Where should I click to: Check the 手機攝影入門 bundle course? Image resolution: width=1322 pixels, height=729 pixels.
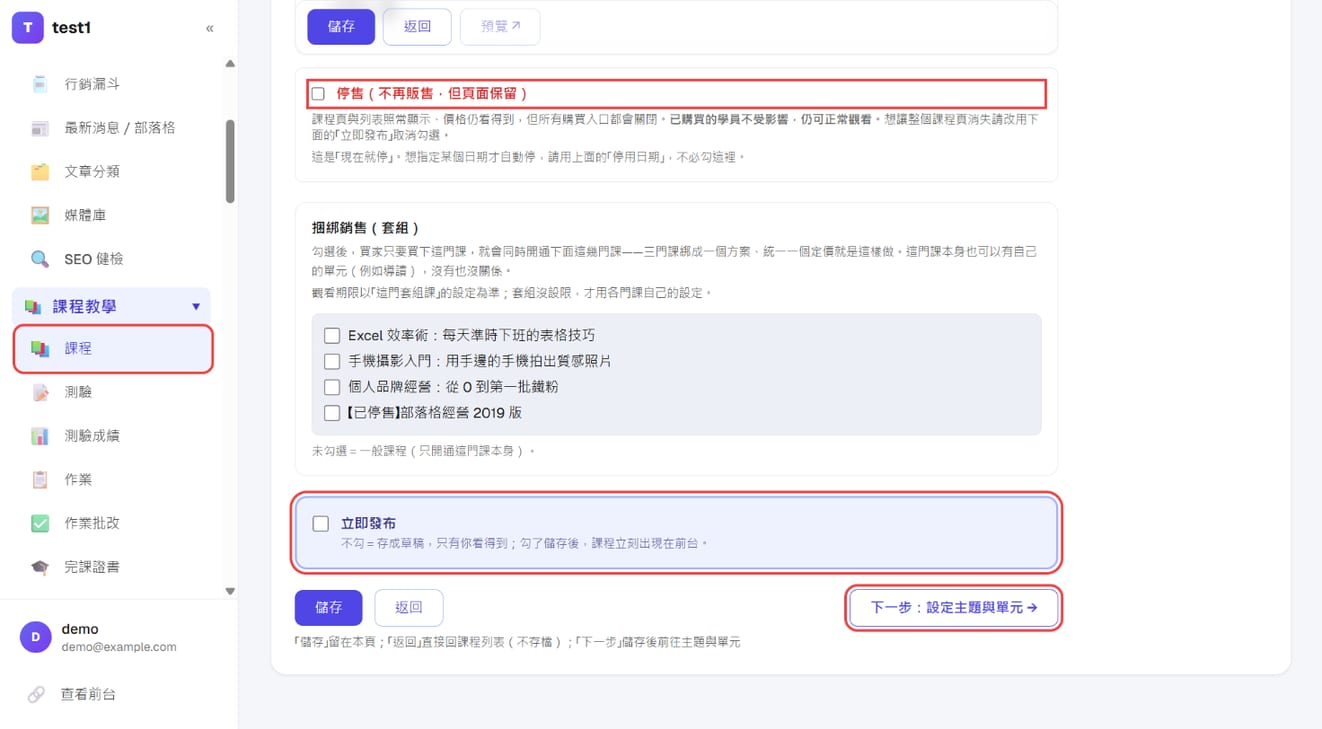[x=332, y=361]
